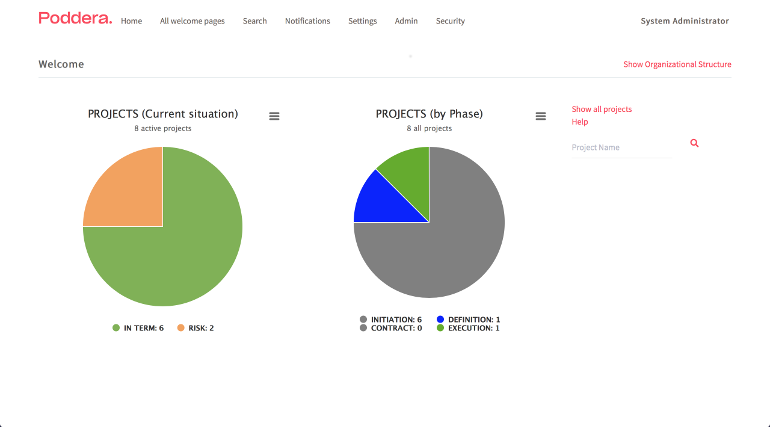770x427 pixels.
Task: Click the System Administrator user name
Action: (x=685, y=21)
